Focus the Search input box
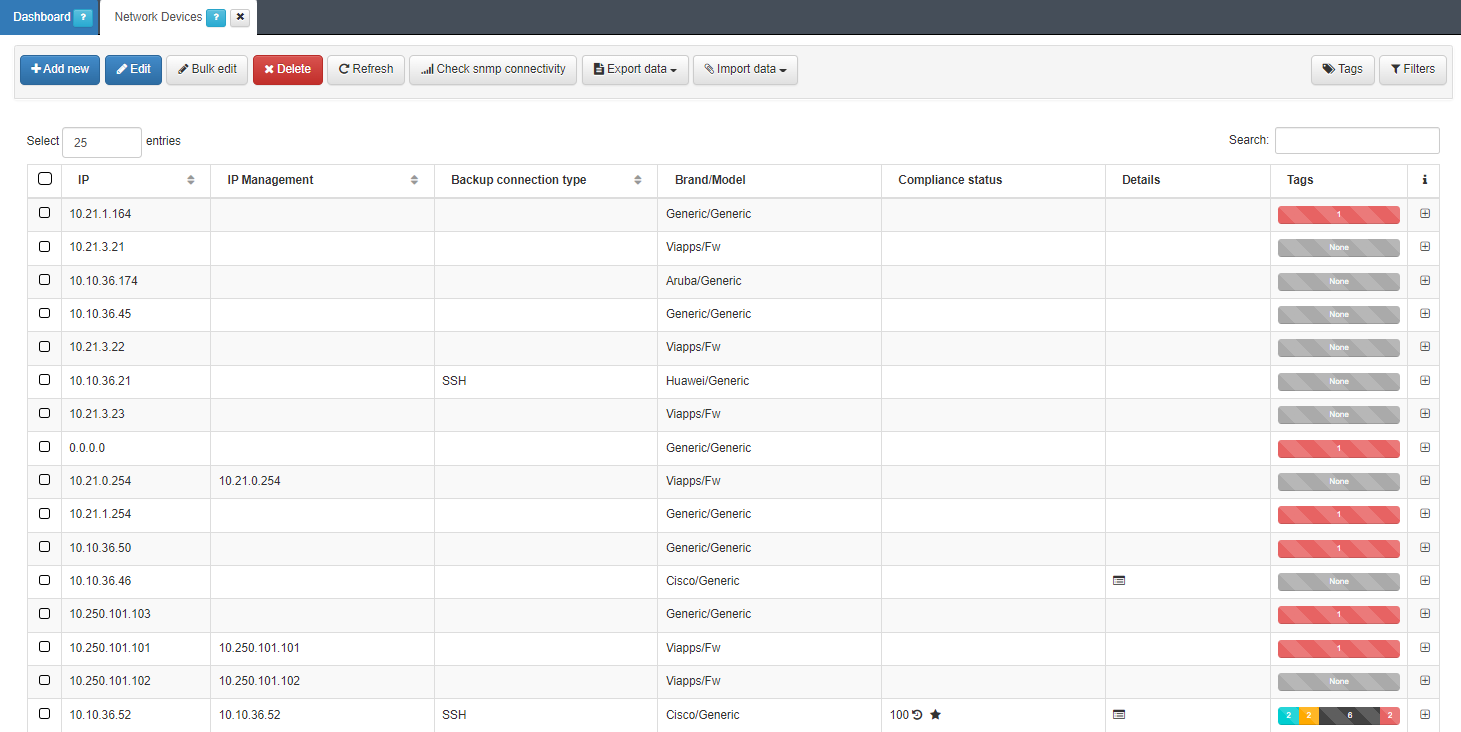The height and width of the screenshot is (732, 1461). [x=1357, y=141]
